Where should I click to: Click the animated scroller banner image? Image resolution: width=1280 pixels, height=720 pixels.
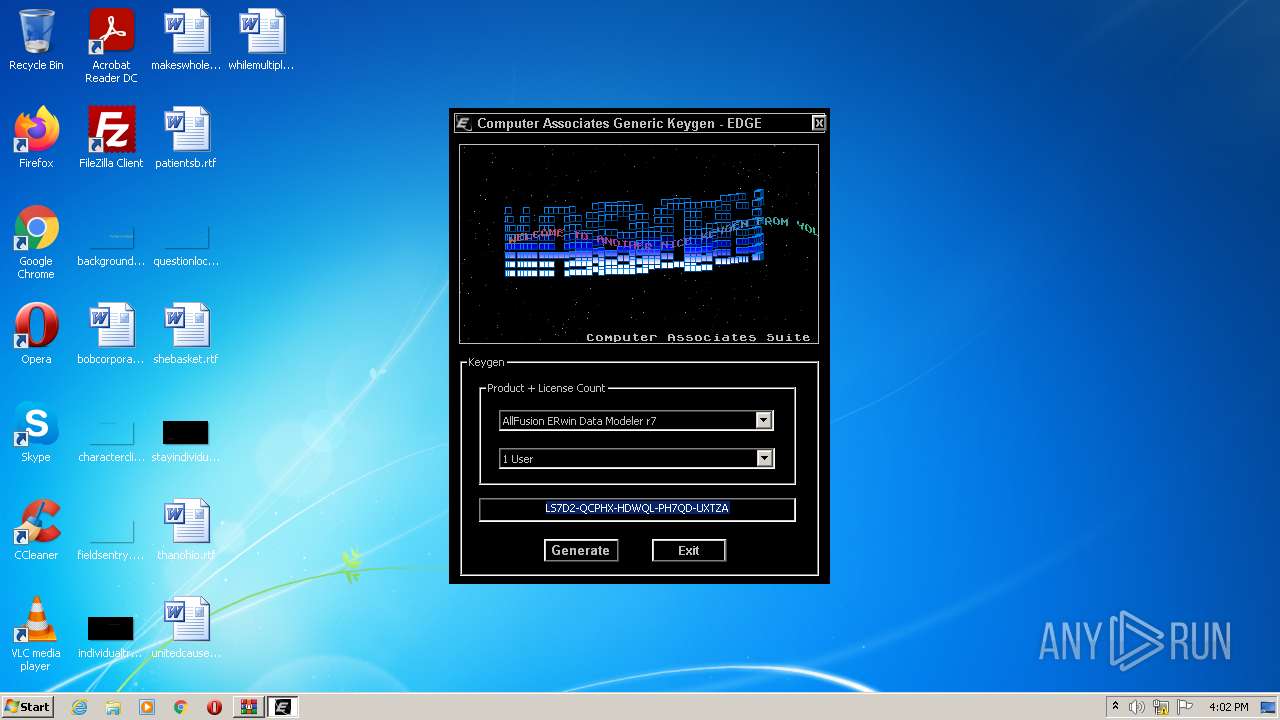coord(639,244)
